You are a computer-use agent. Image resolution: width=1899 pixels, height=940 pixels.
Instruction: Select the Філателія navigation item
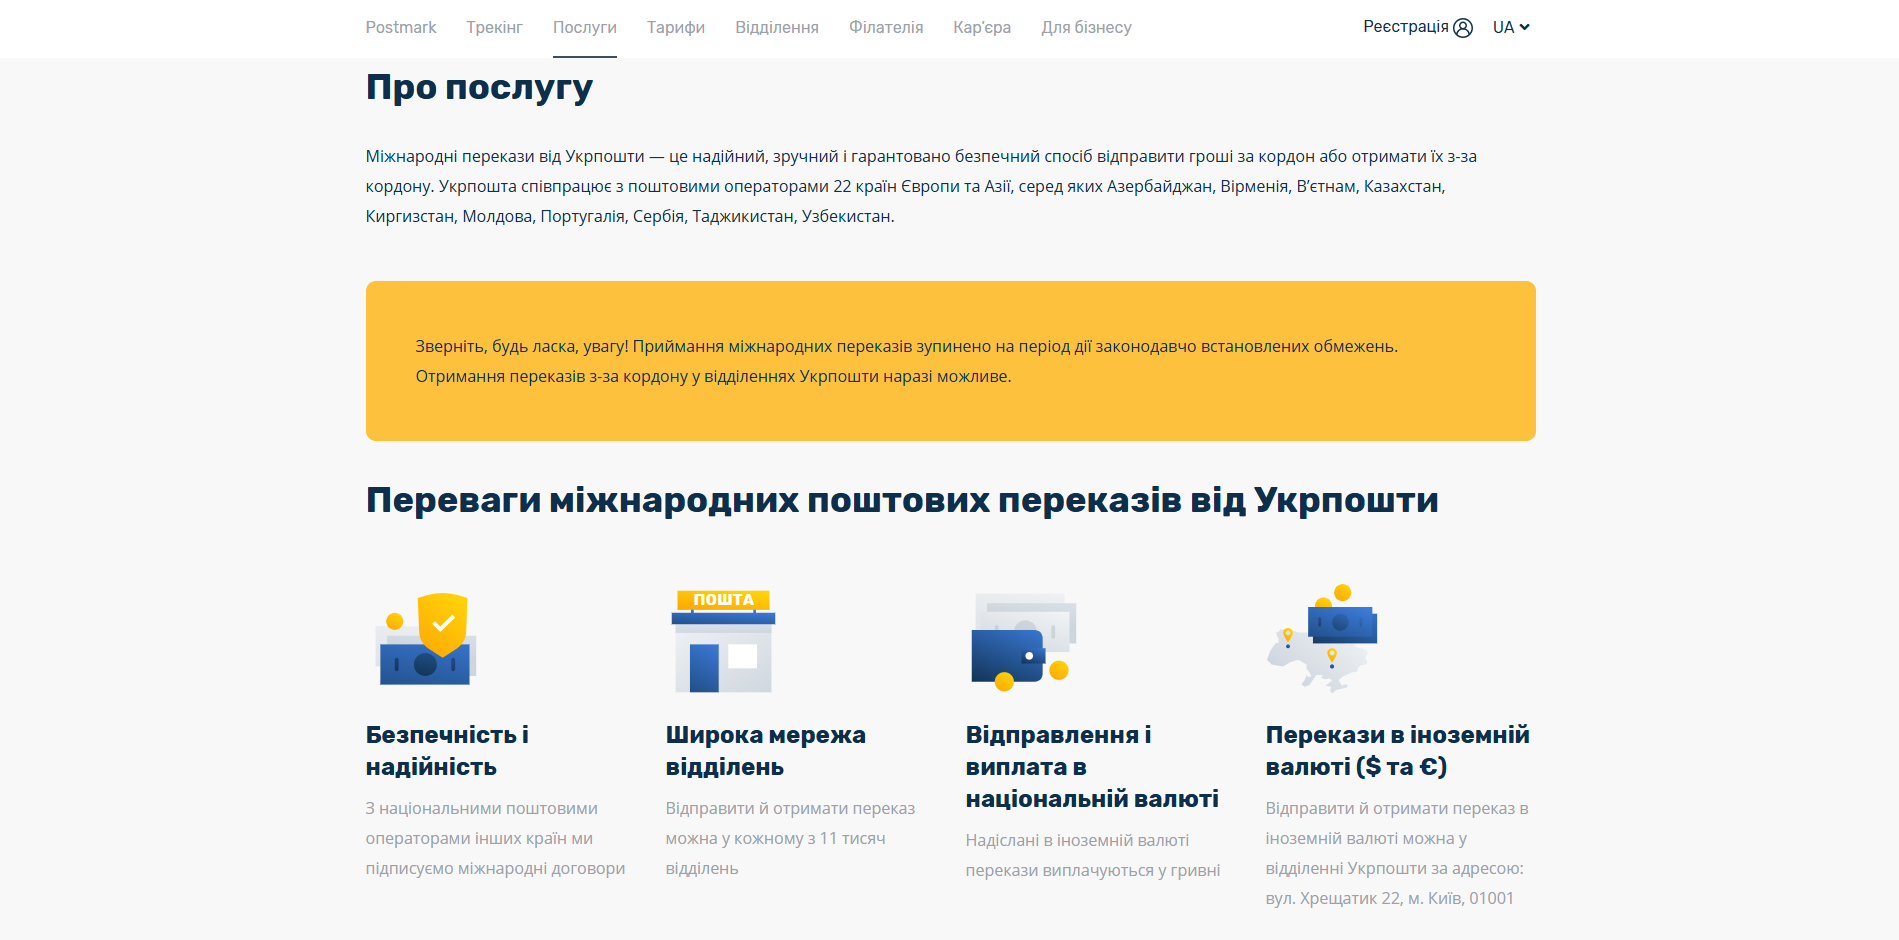[886, 27]
